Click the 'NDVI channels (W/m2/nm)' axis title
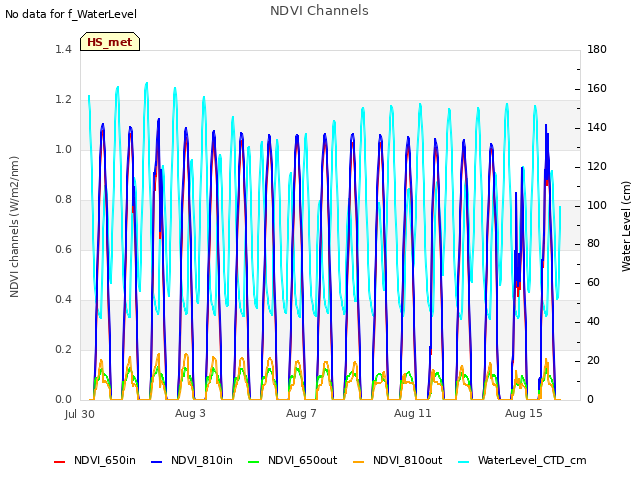Image resolution: width=640 pixels, height=480 pixels. pos(14,227)
